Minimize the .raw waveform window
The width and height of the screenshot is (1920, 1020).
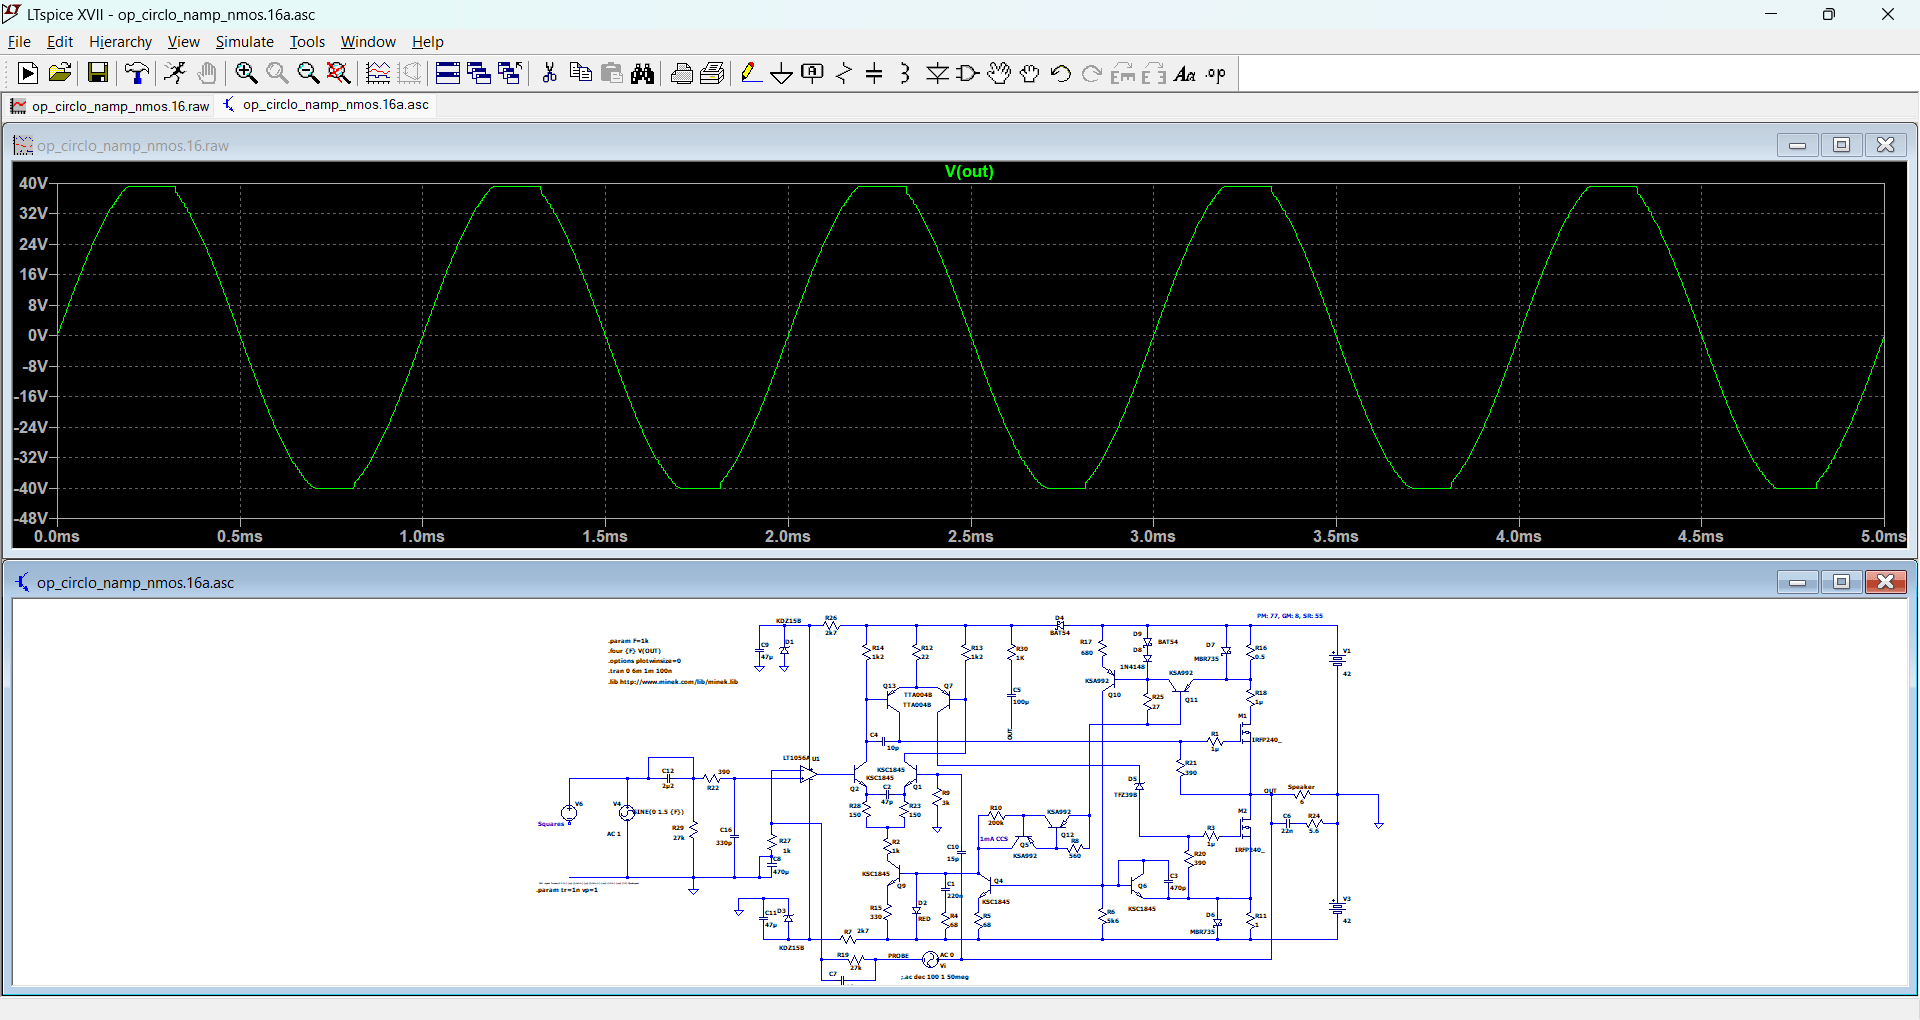[x=1797, y=145]
